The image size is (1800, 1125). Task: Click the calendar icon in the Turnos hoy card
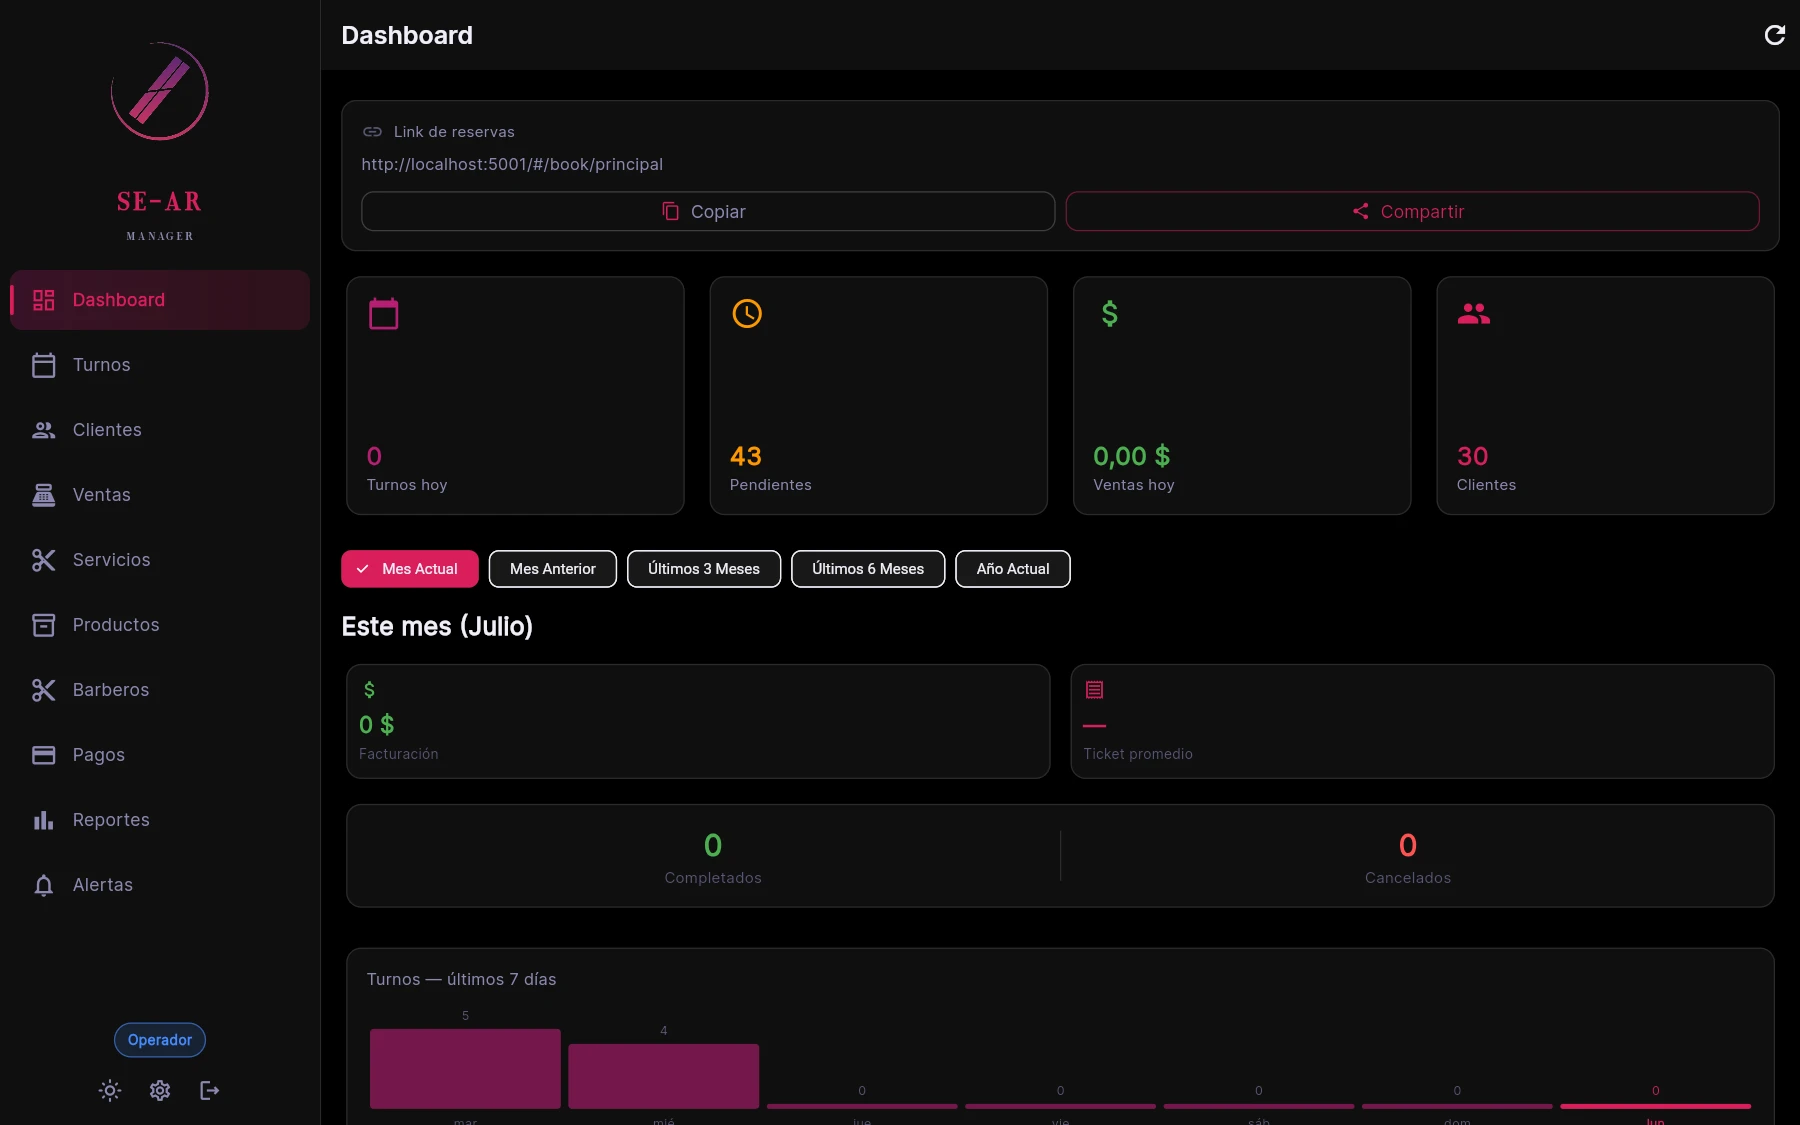coord(384,314)
